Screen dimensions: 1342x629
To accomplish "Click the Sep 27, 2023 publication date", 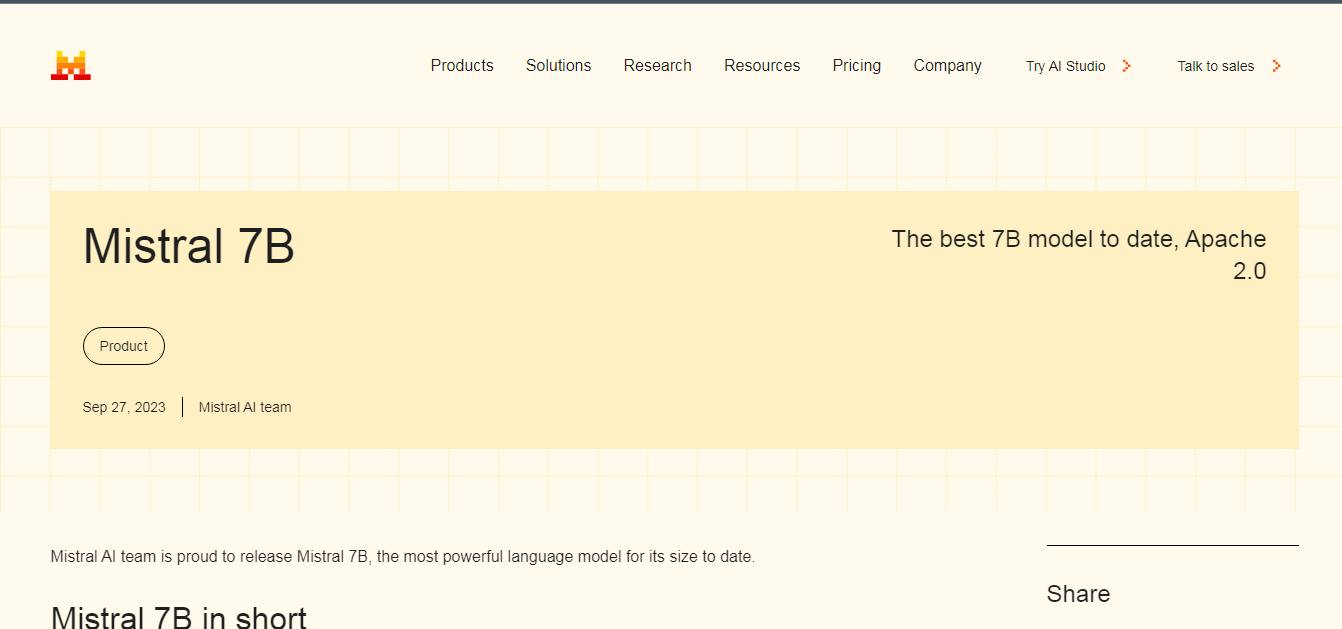I will tap(124, 407).
